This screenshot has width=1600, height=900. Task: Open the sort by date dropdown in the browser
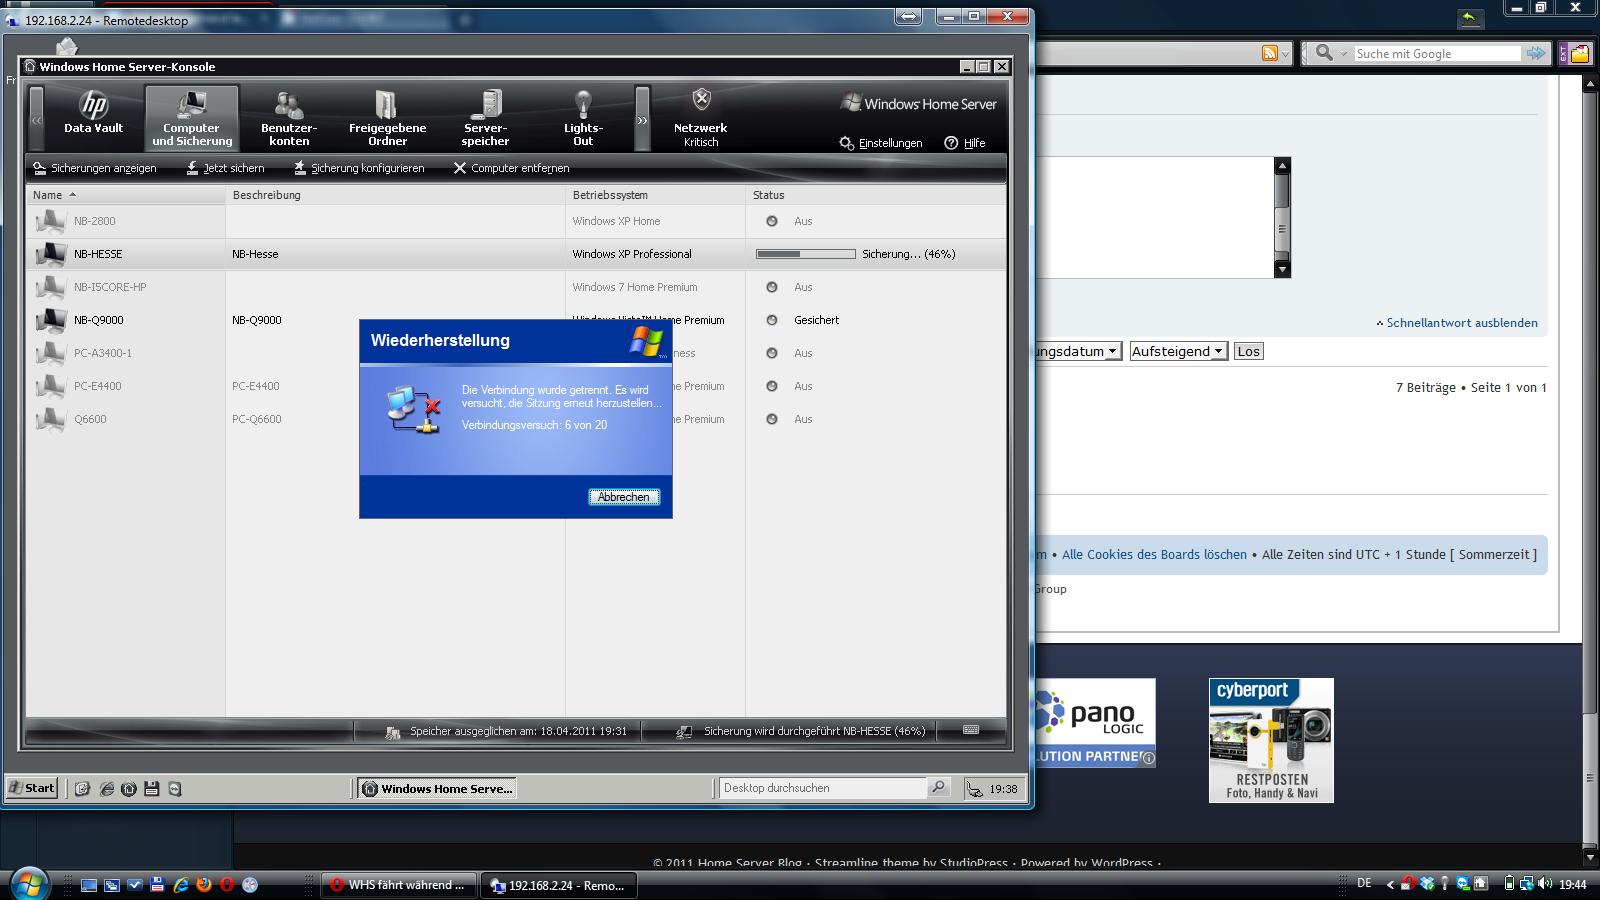point(1079,351)
